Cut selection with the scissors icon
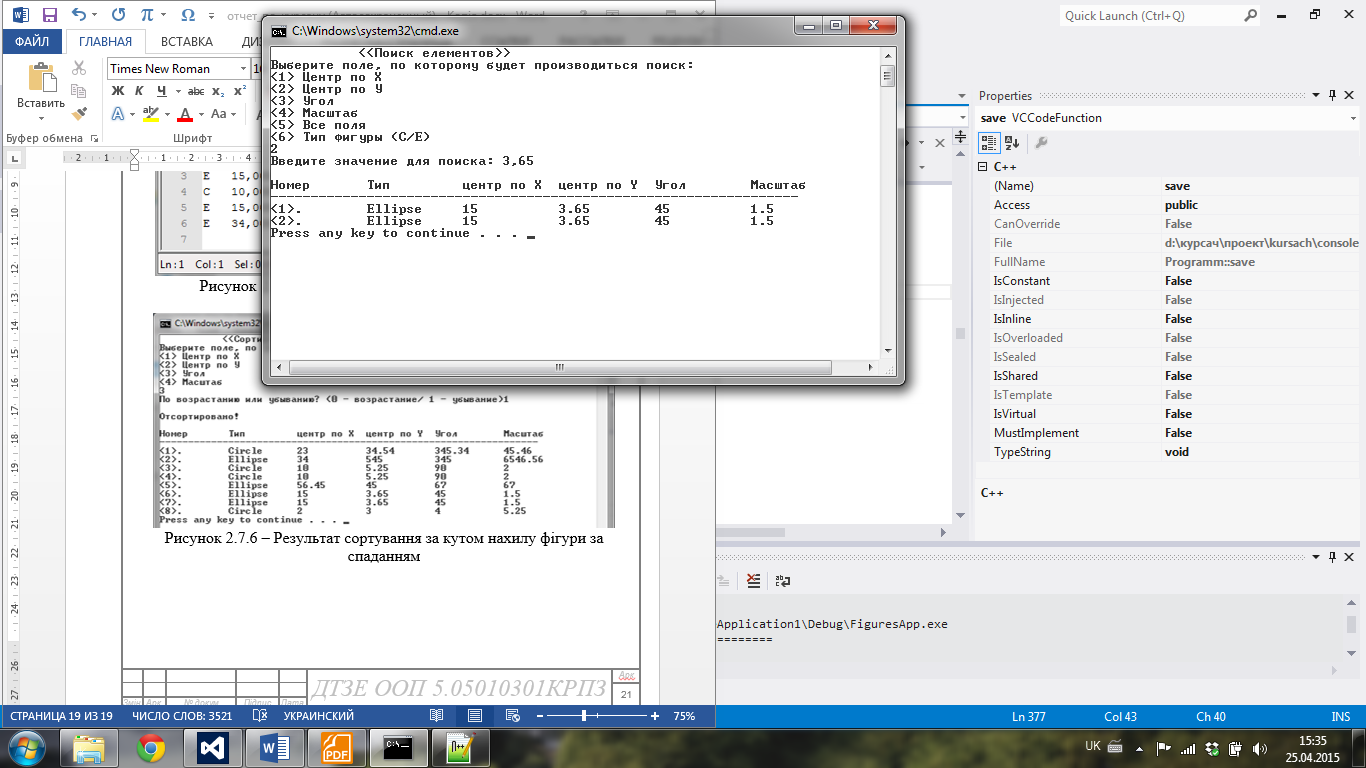 coord(80,68)
